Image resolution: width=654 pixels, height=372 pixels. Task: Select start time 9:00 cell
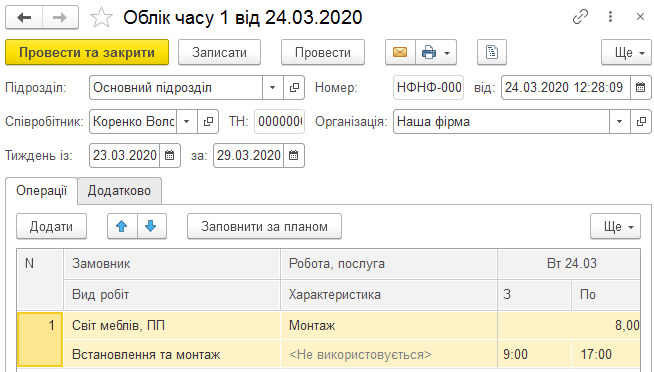coord(534,354)
